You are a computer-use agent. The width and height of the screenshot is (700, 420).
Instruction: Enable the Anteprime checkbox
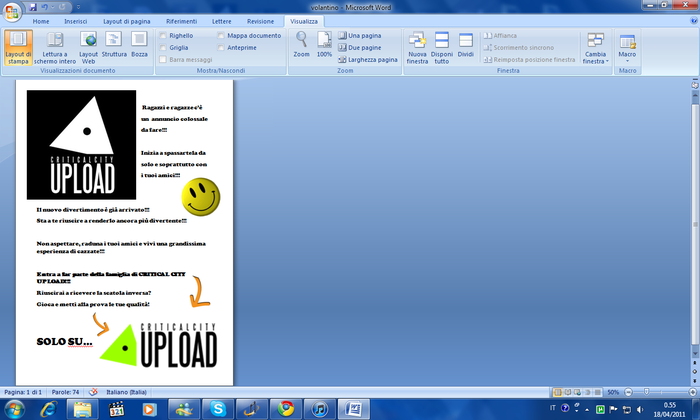click(x=237, y=47)
